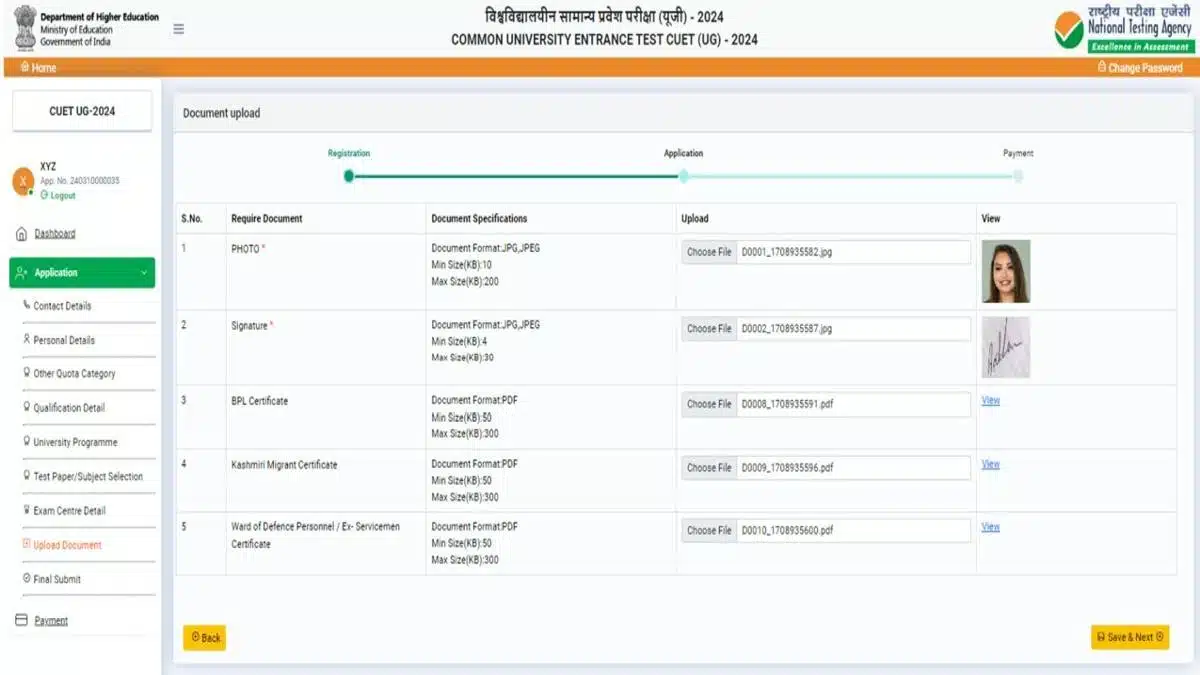Click the Payment step marker

[x=1018, y=176]
